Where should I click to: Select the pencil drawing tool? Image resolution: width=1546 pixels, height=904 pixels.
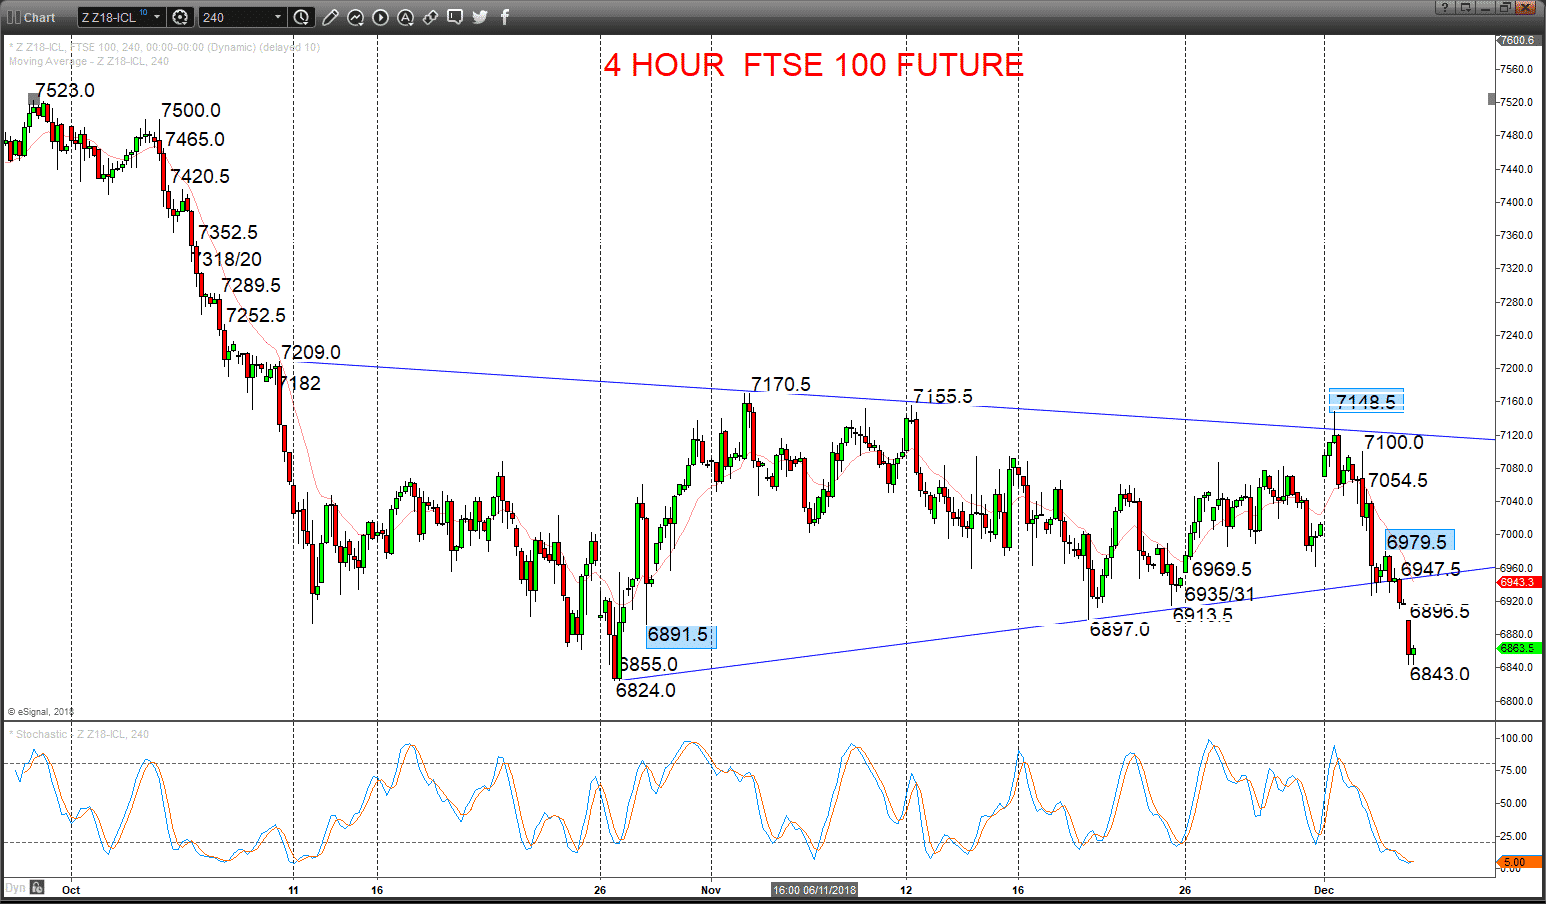tap(330, 17)
